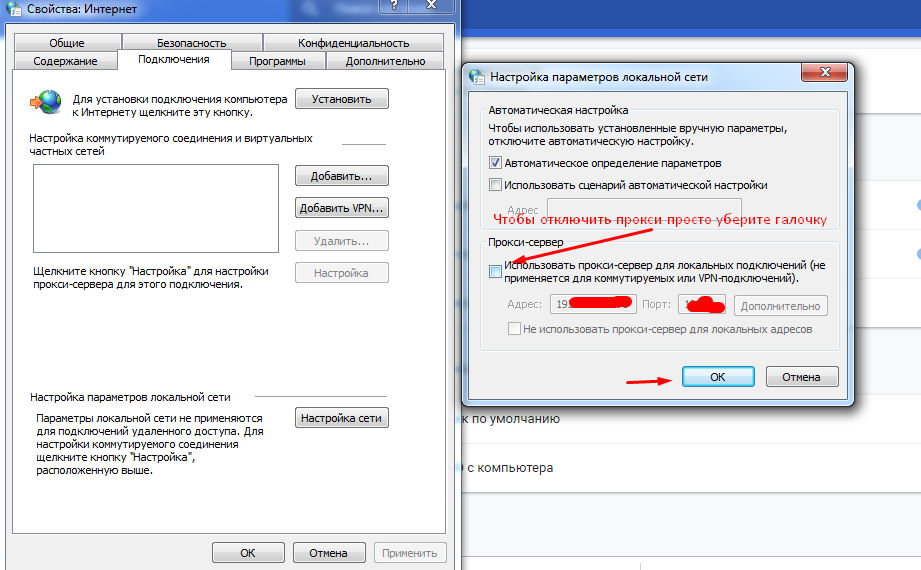921x570 pixels.
Task: Click the globe connection icon beside Установить
Action: pyautogui.click(x=45, y=102)
